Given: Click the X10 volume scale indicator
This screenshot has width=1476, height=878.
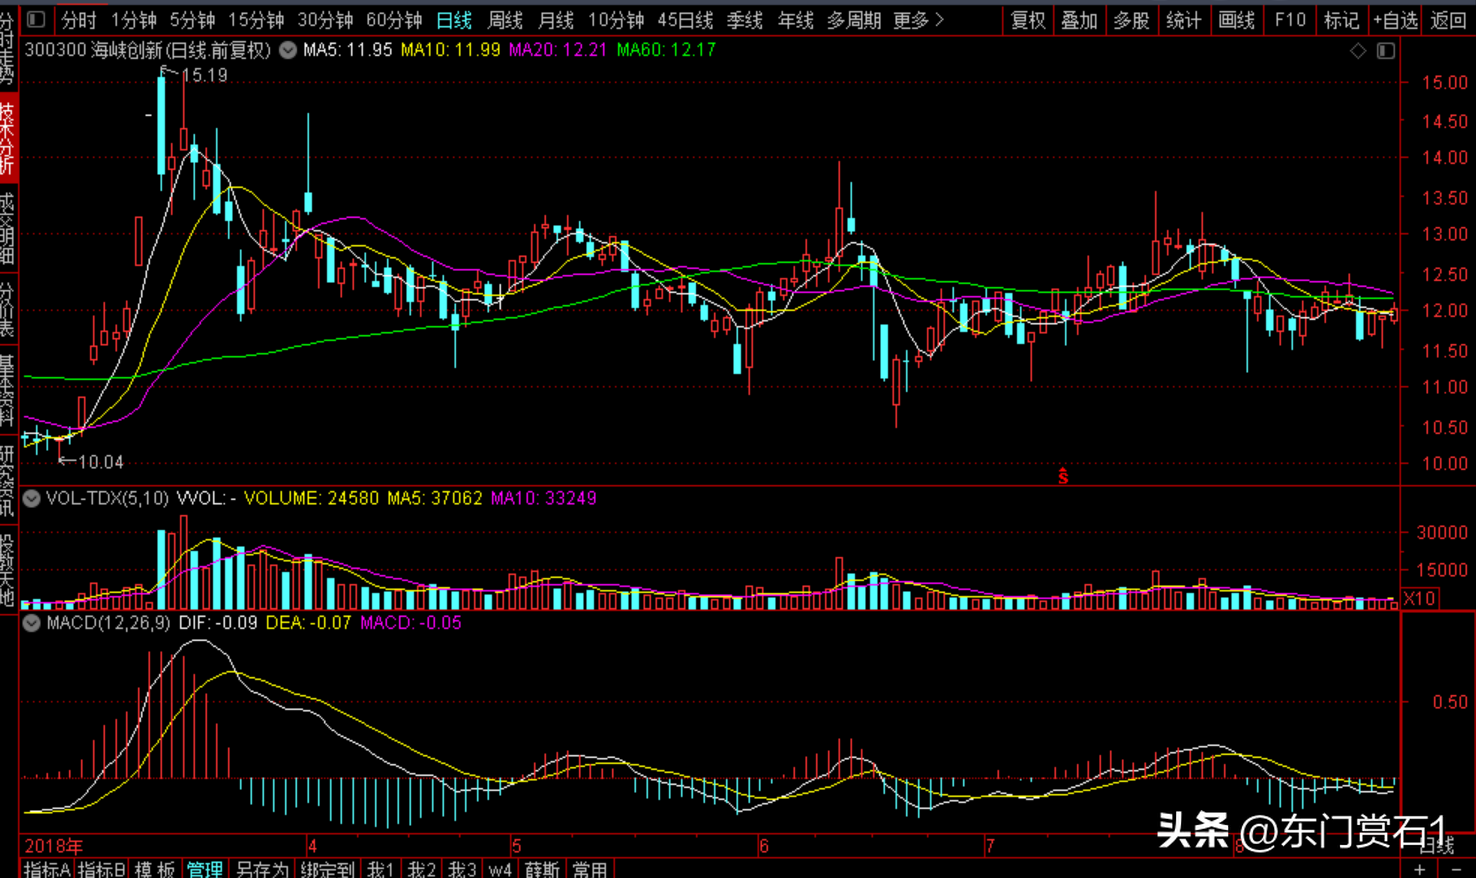Looking at the screenshot, I should (x=1420, y=598).
